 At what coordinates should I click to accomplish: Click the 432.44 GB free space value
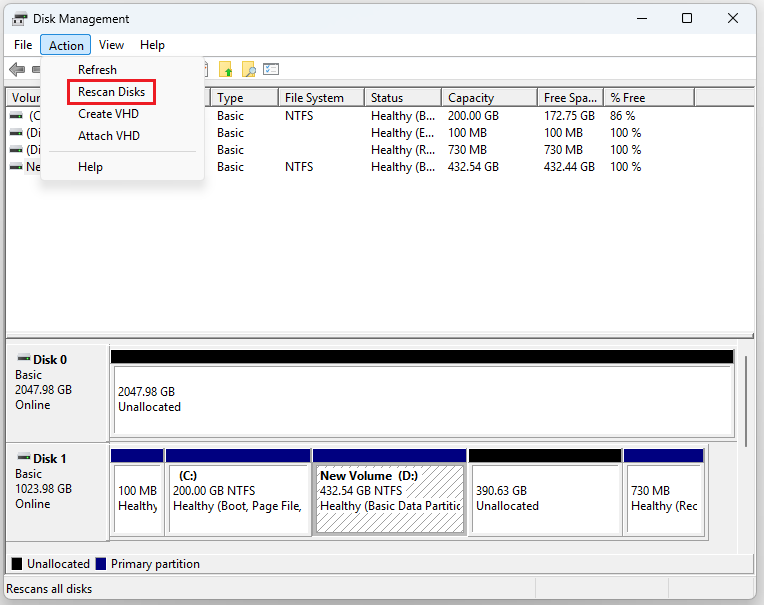point(569,167)
